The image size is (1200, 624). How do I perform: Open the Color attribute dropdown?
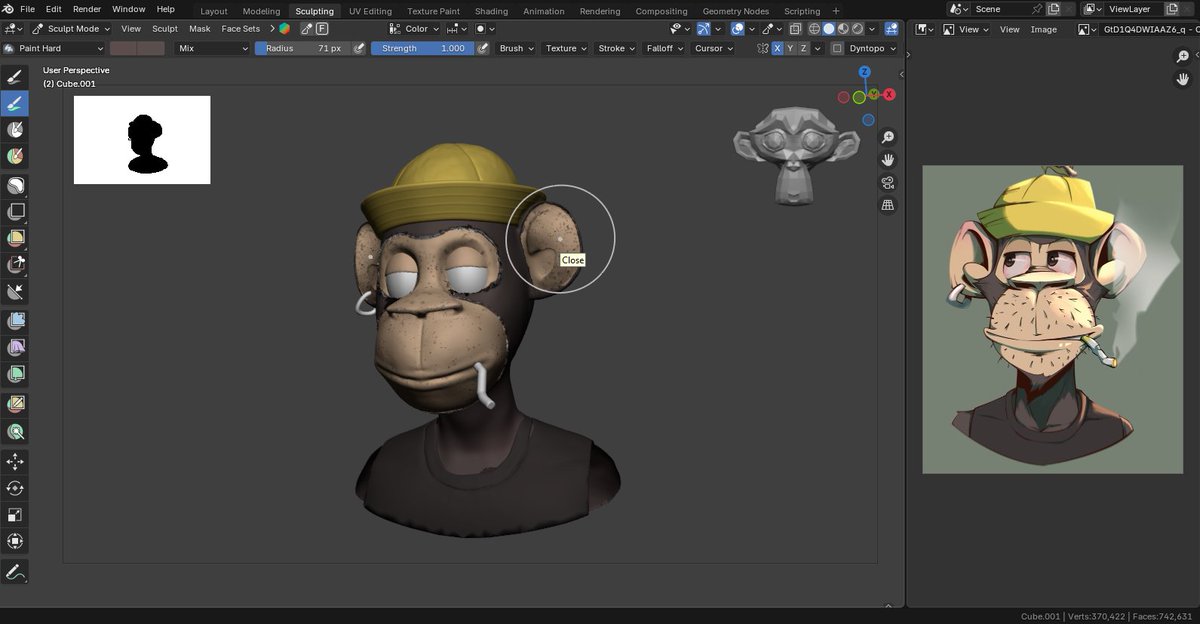(x=414, y=29)
